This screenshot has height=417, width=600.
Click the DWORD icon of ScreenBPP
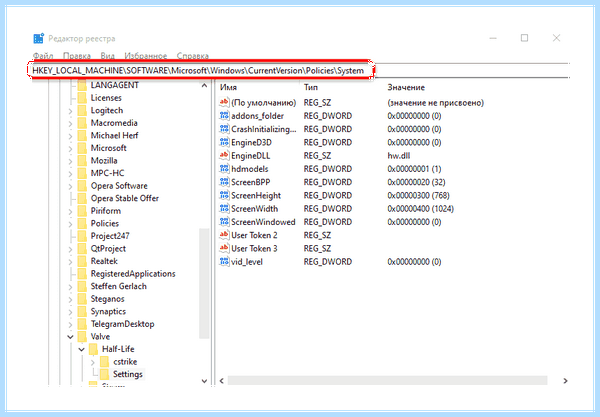click(224, 182)
